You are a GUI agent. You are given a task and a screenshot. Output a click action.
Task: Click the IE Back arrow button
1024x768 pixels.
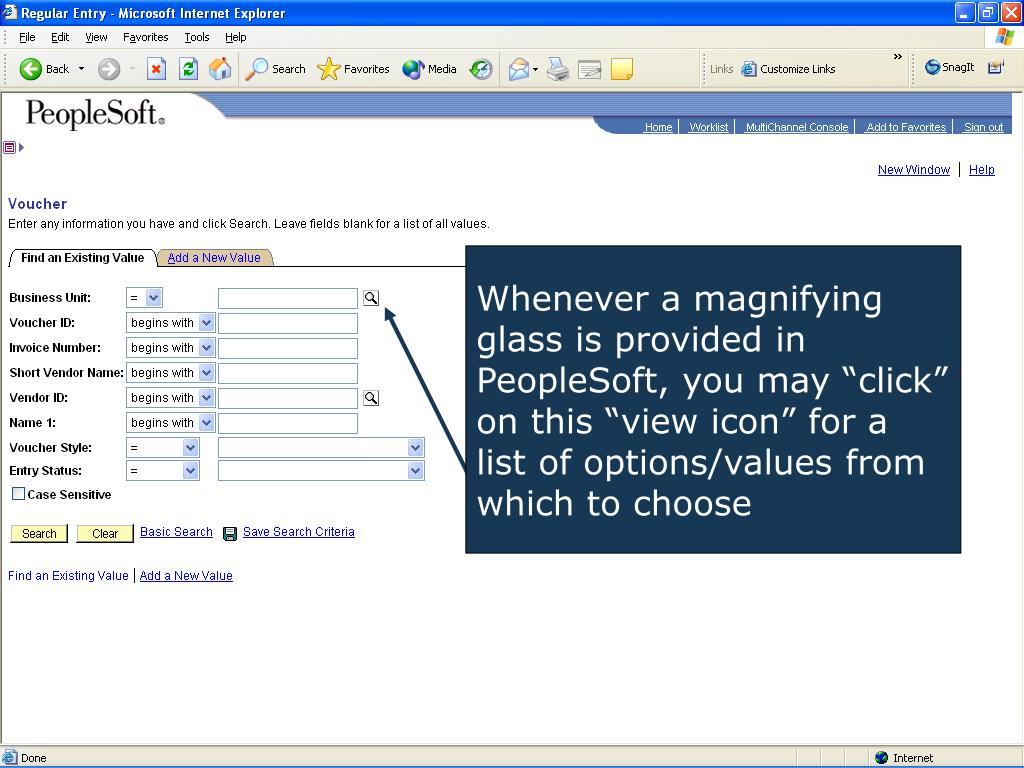(44, 69)
